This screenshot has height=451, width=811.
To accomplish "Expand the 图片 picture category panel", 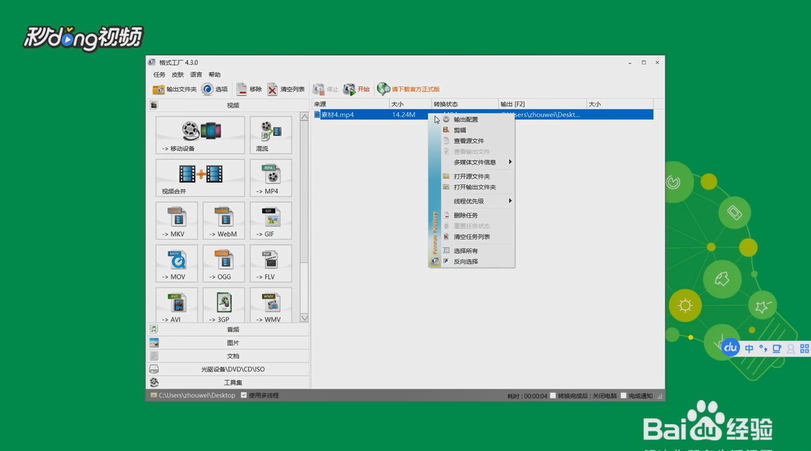I will [x=228, y=342].
